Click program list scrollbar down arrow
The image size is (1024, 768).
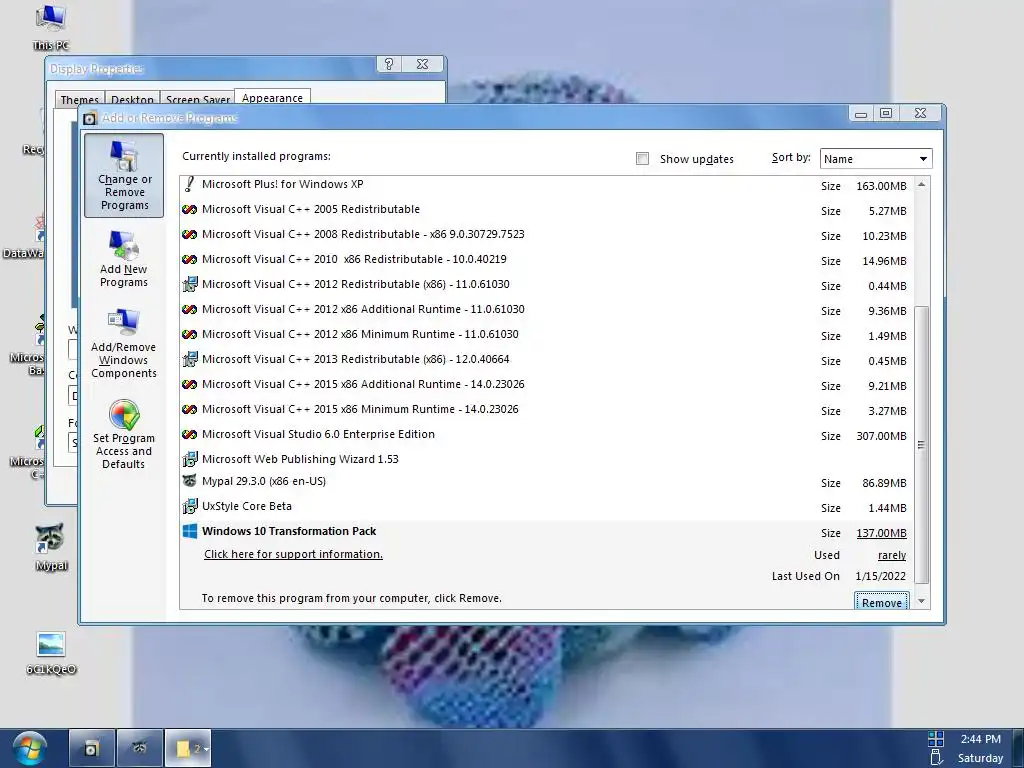[x=921, y=601]
